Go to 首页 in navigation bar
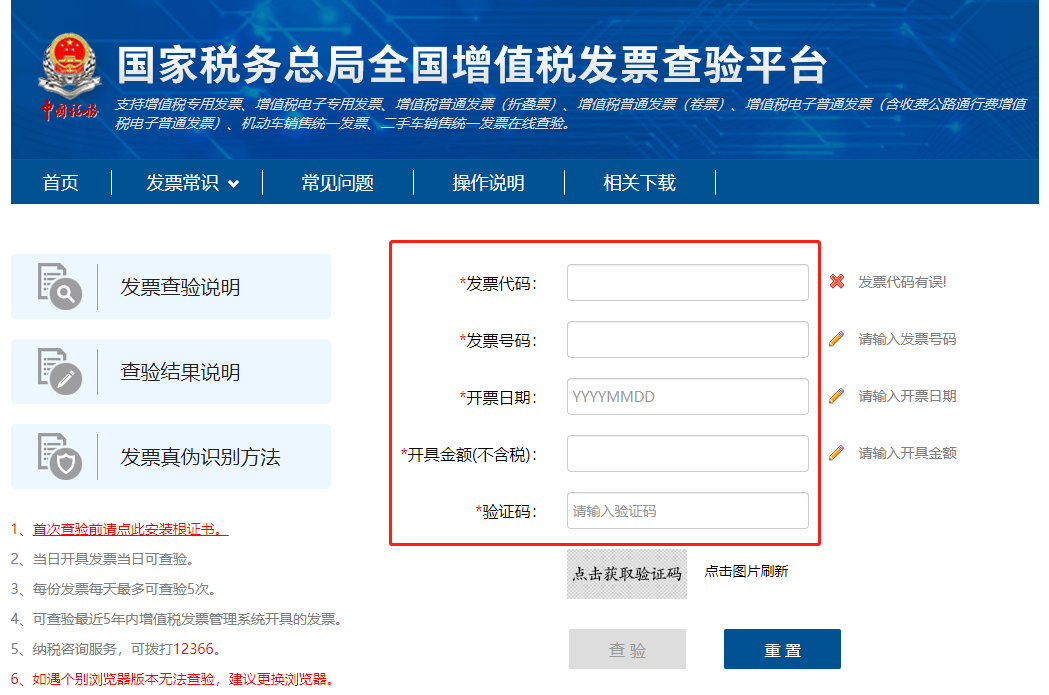 point(60,183)
